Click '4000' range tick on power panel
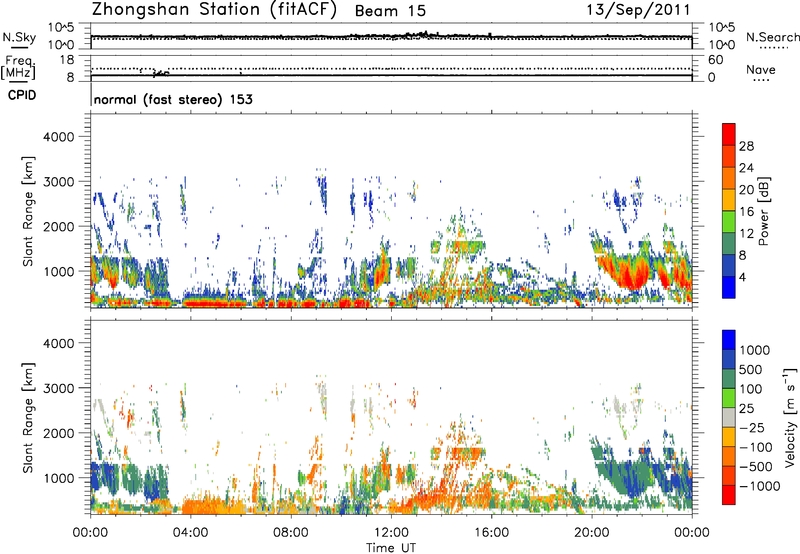Screen dimensions: 800x554 (x=59, y=137)
